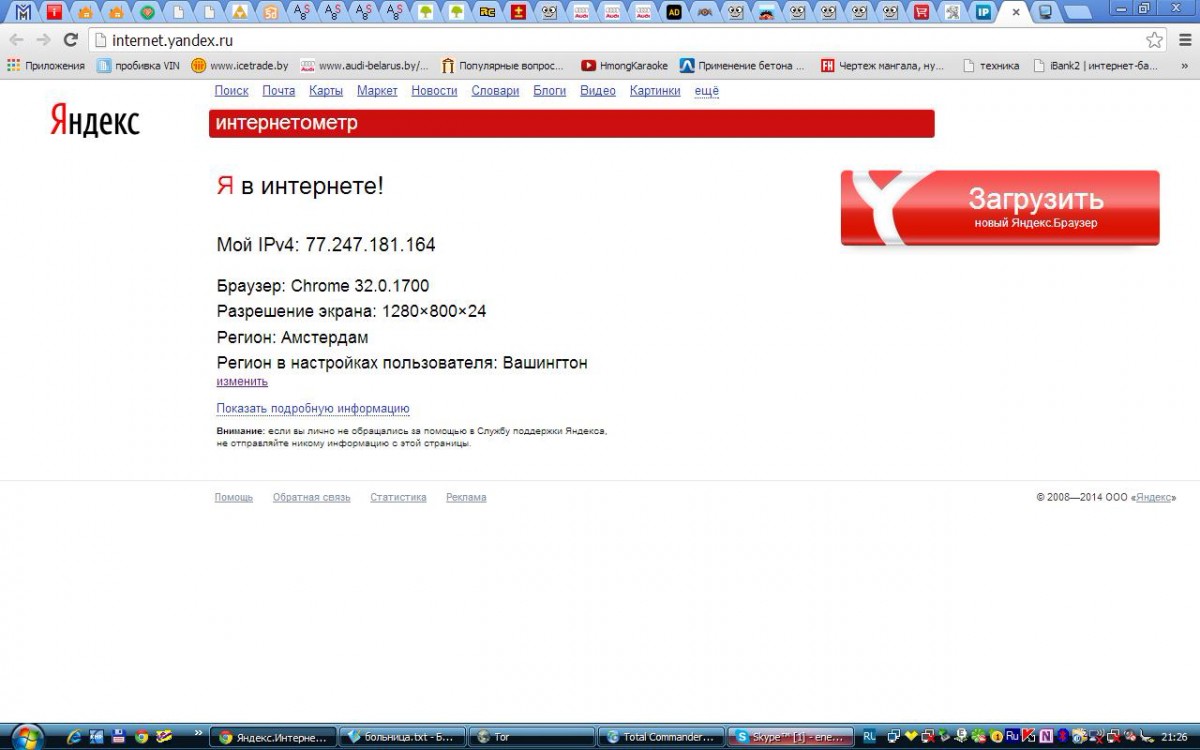Screen dimensions: 1200x750
Task: Open the Chrome menu hamburger icon
Action: [1184, 40]
